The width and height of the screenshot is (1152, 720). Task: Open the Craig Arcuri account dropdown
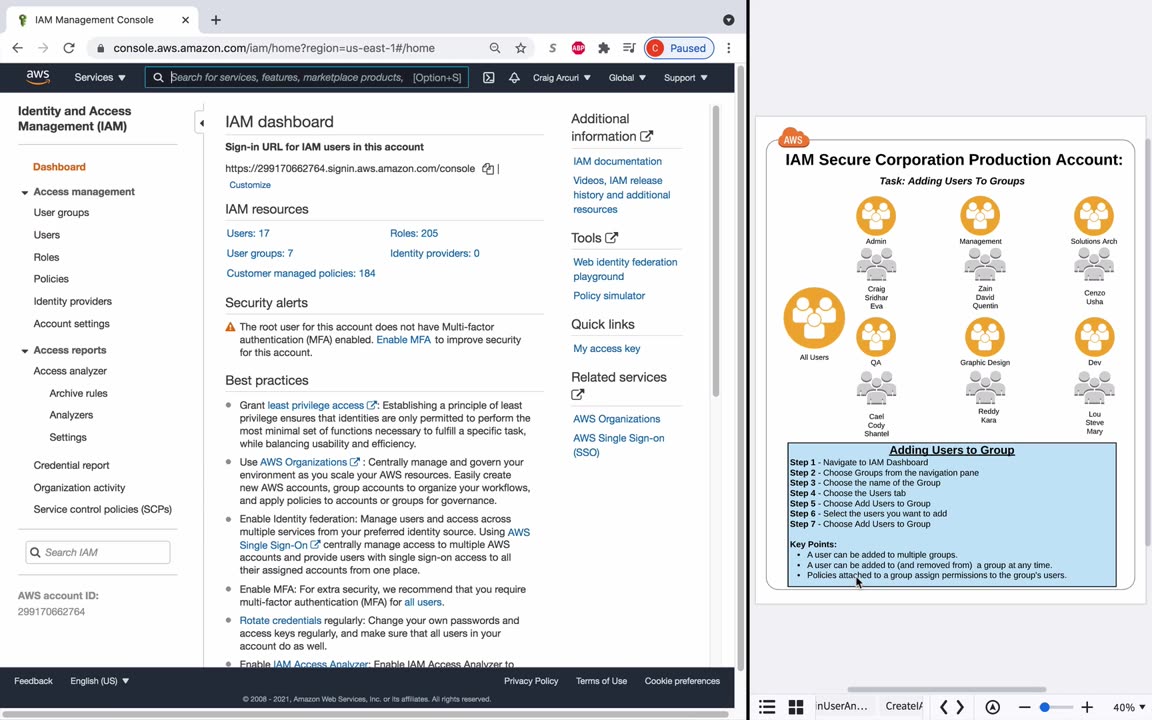pos(561,77)
